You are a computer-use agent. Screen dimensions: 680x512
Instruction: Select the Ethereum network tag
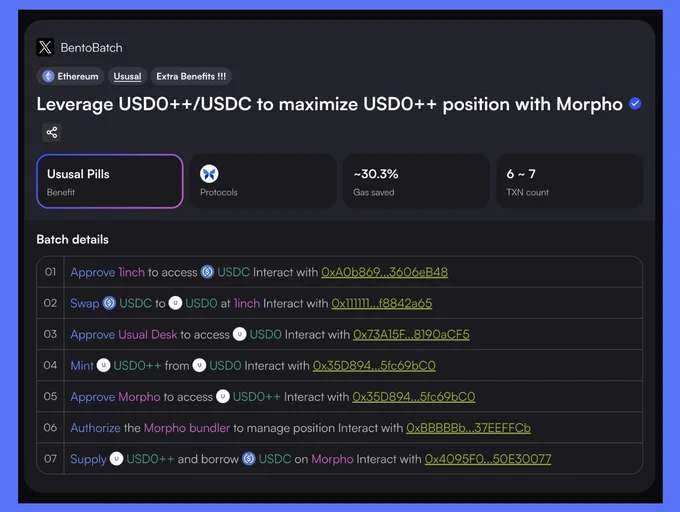pos(70,76)
